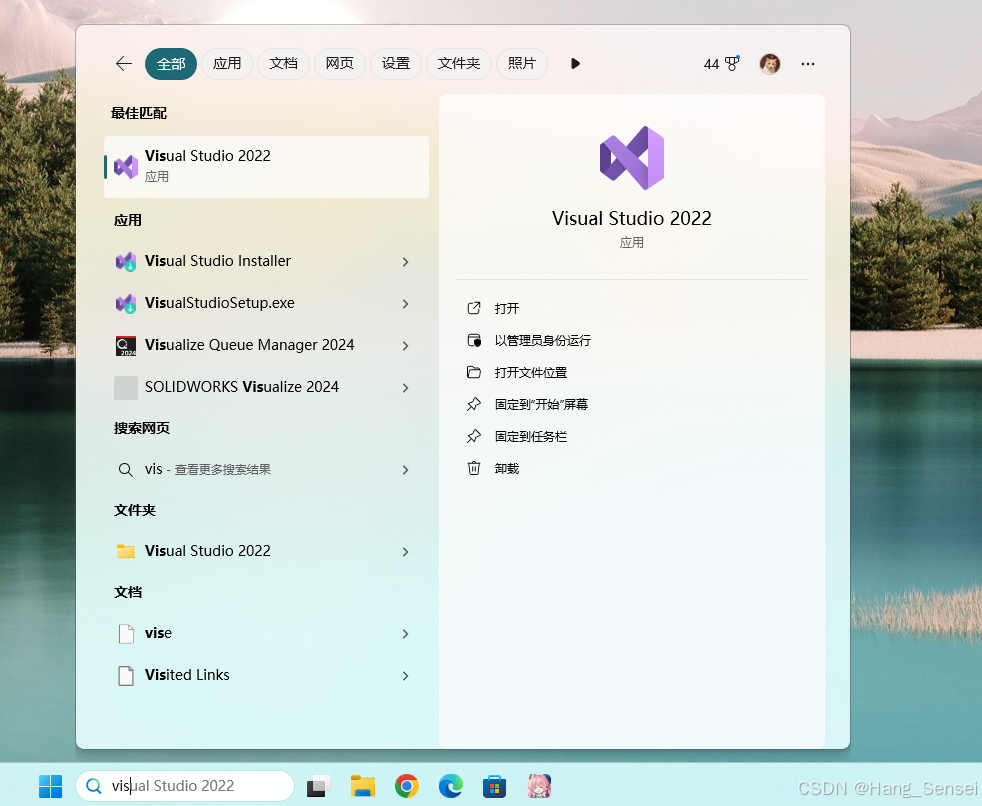Switch to the 设置 filter tab
Screen dimensions: 982x806
[396, 64]
